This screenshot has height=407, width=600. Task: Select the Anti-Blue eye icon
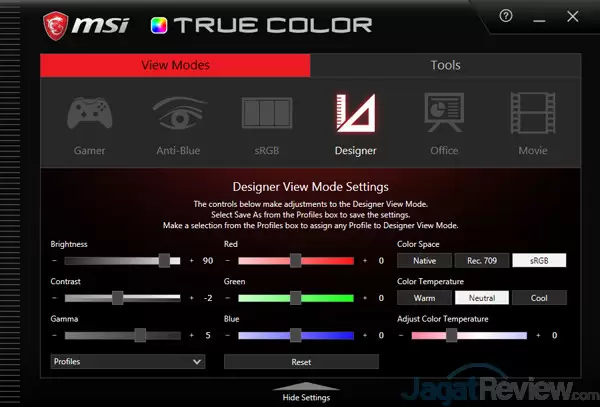point(179,113)
